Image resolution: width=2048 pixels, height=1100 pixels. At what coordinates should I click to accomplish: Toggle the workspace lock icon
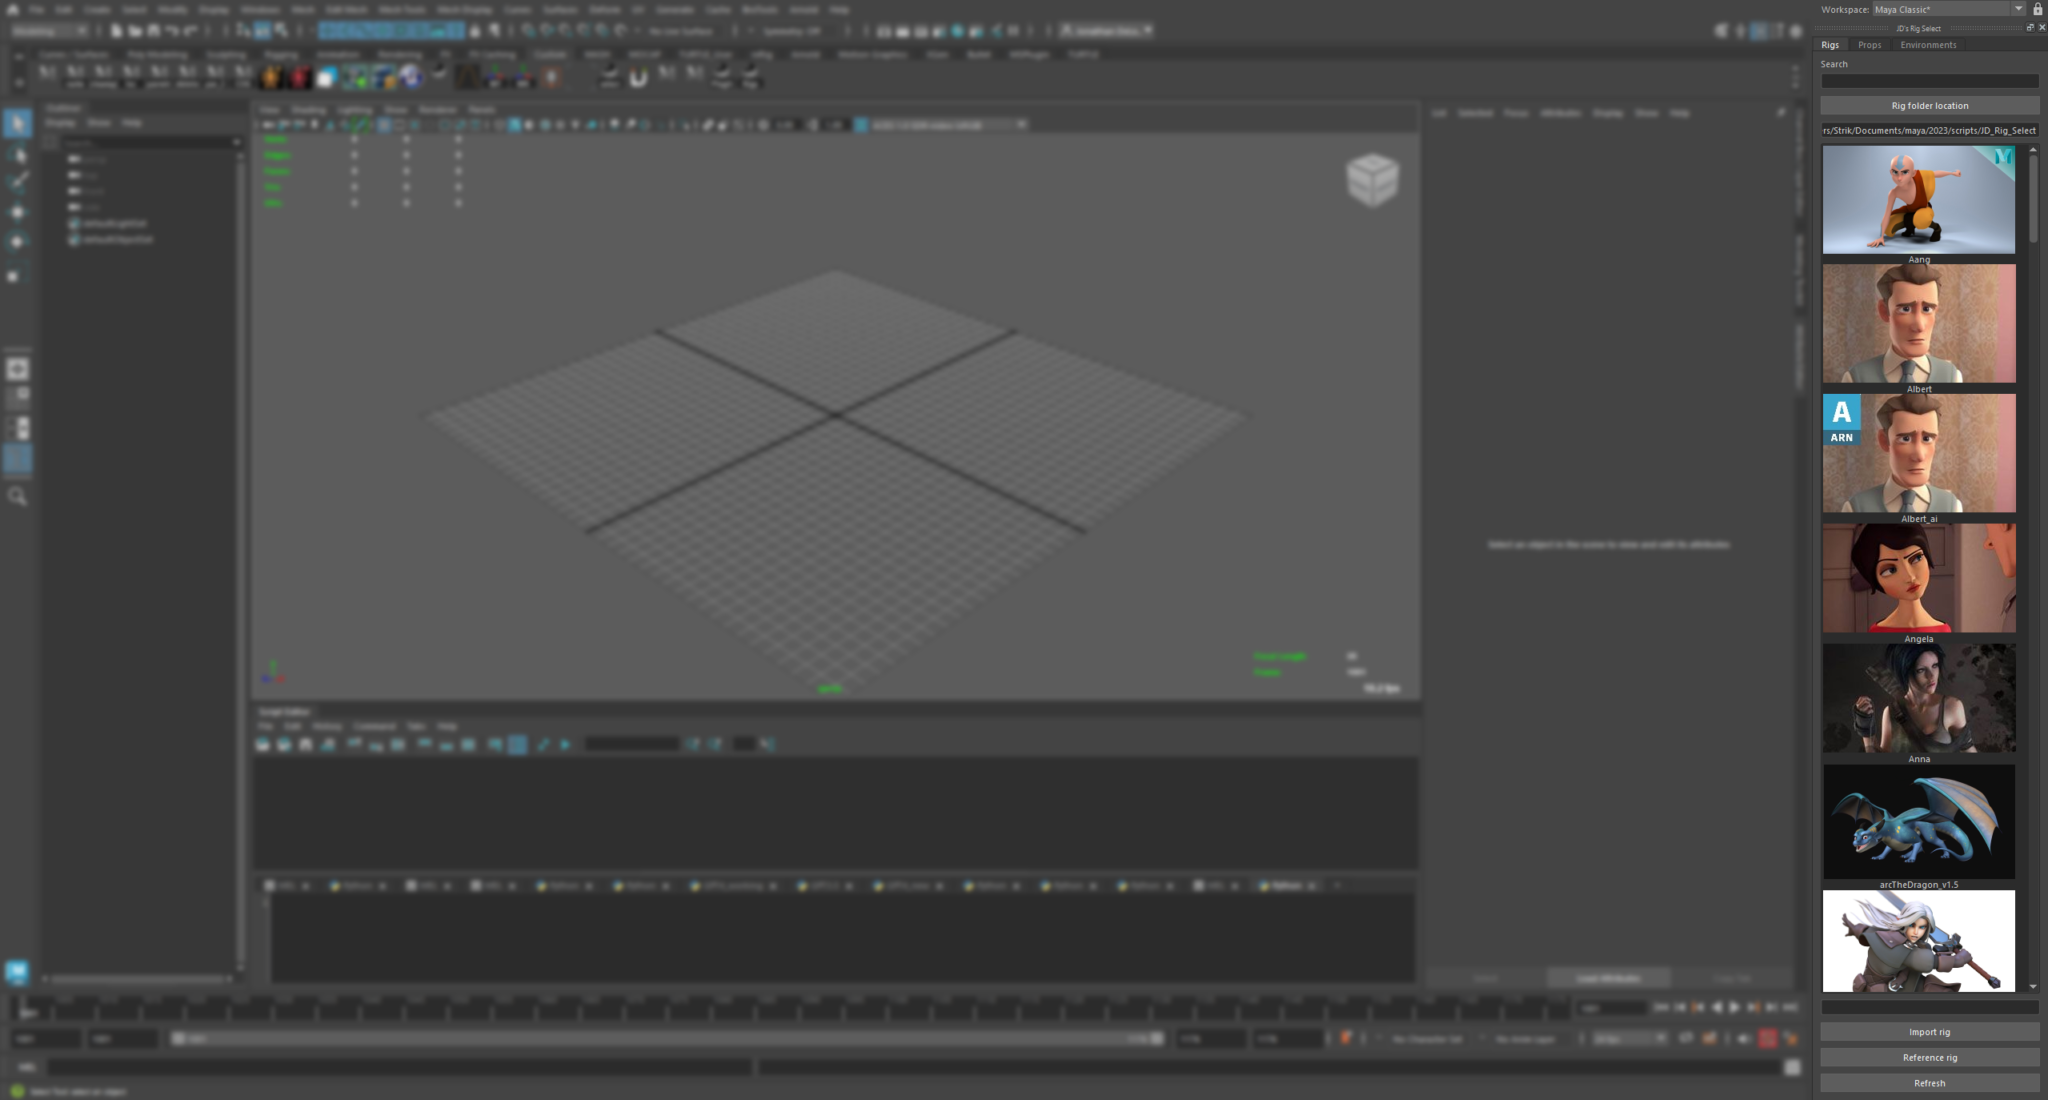coord(2040,9)
